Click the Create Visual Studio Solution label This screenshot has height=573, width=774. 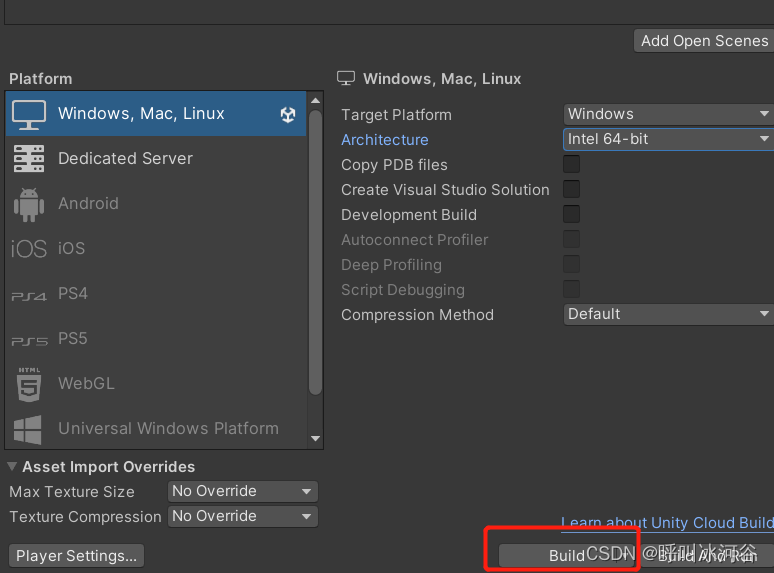click(445, 190)
